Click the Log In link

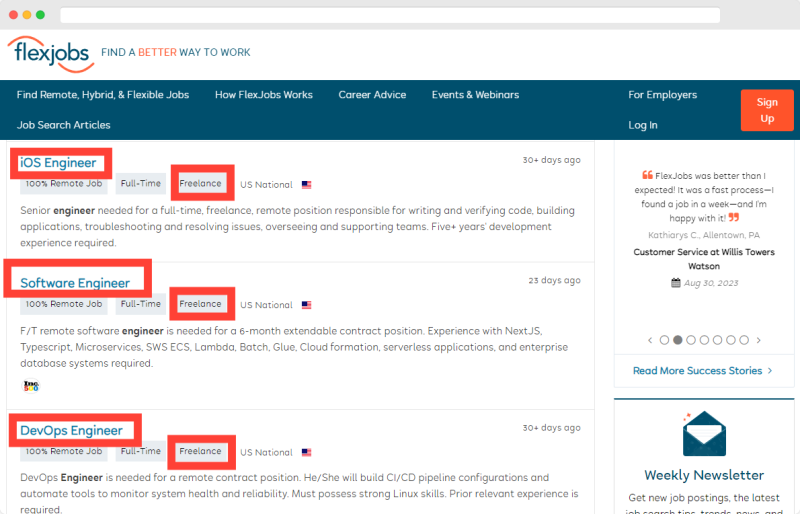tap(643, 125)
